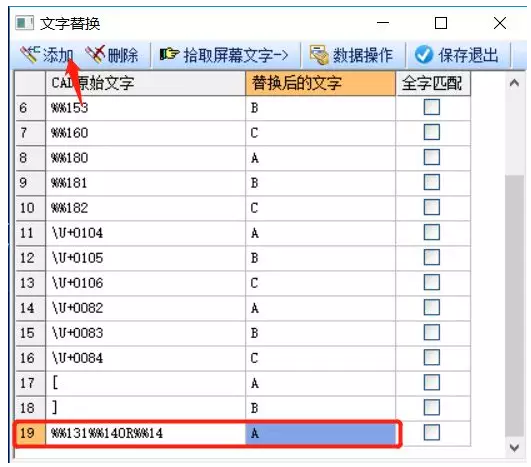Minimize the 文字替换 window
The width and height of the screenshot is (531, 467).
tap(383, 23)
